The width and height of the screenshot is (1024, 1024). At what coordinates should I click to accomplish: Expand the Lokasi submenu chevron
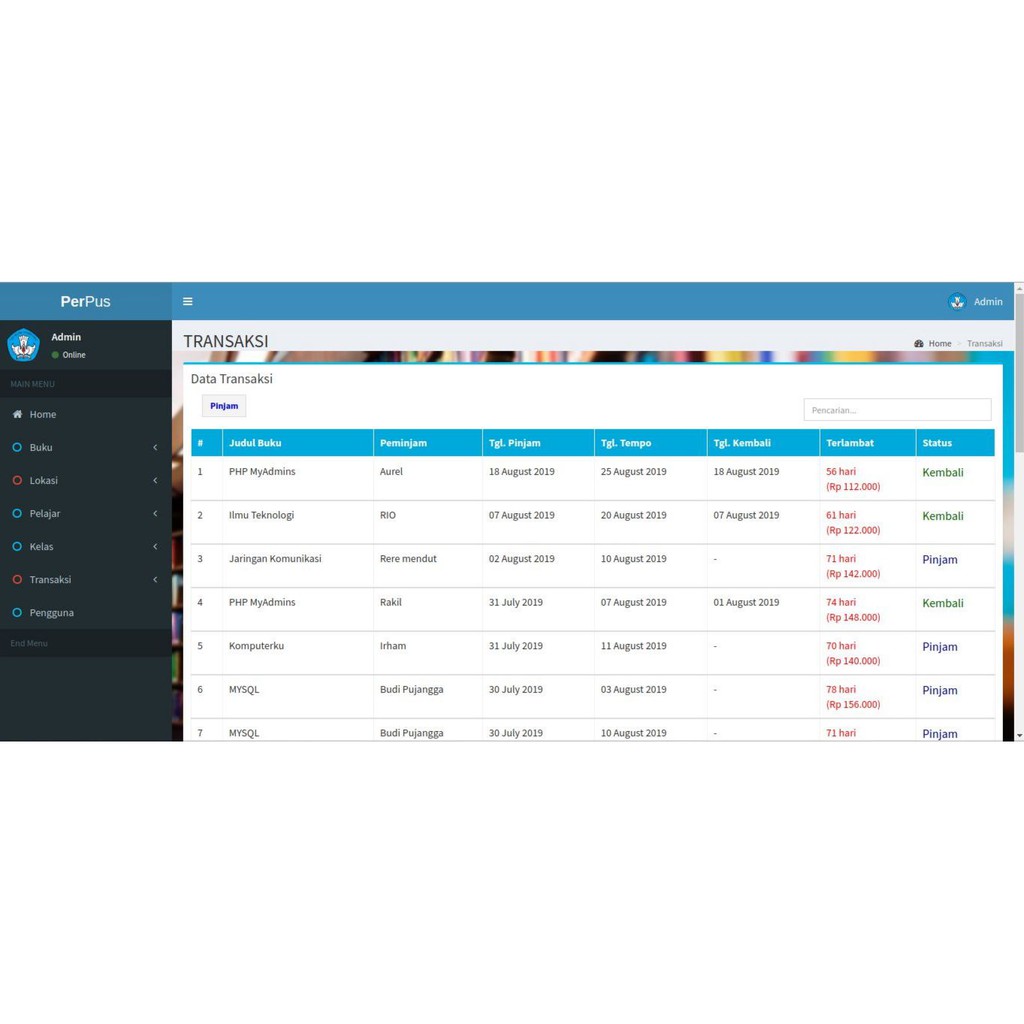tap(155, 480)
